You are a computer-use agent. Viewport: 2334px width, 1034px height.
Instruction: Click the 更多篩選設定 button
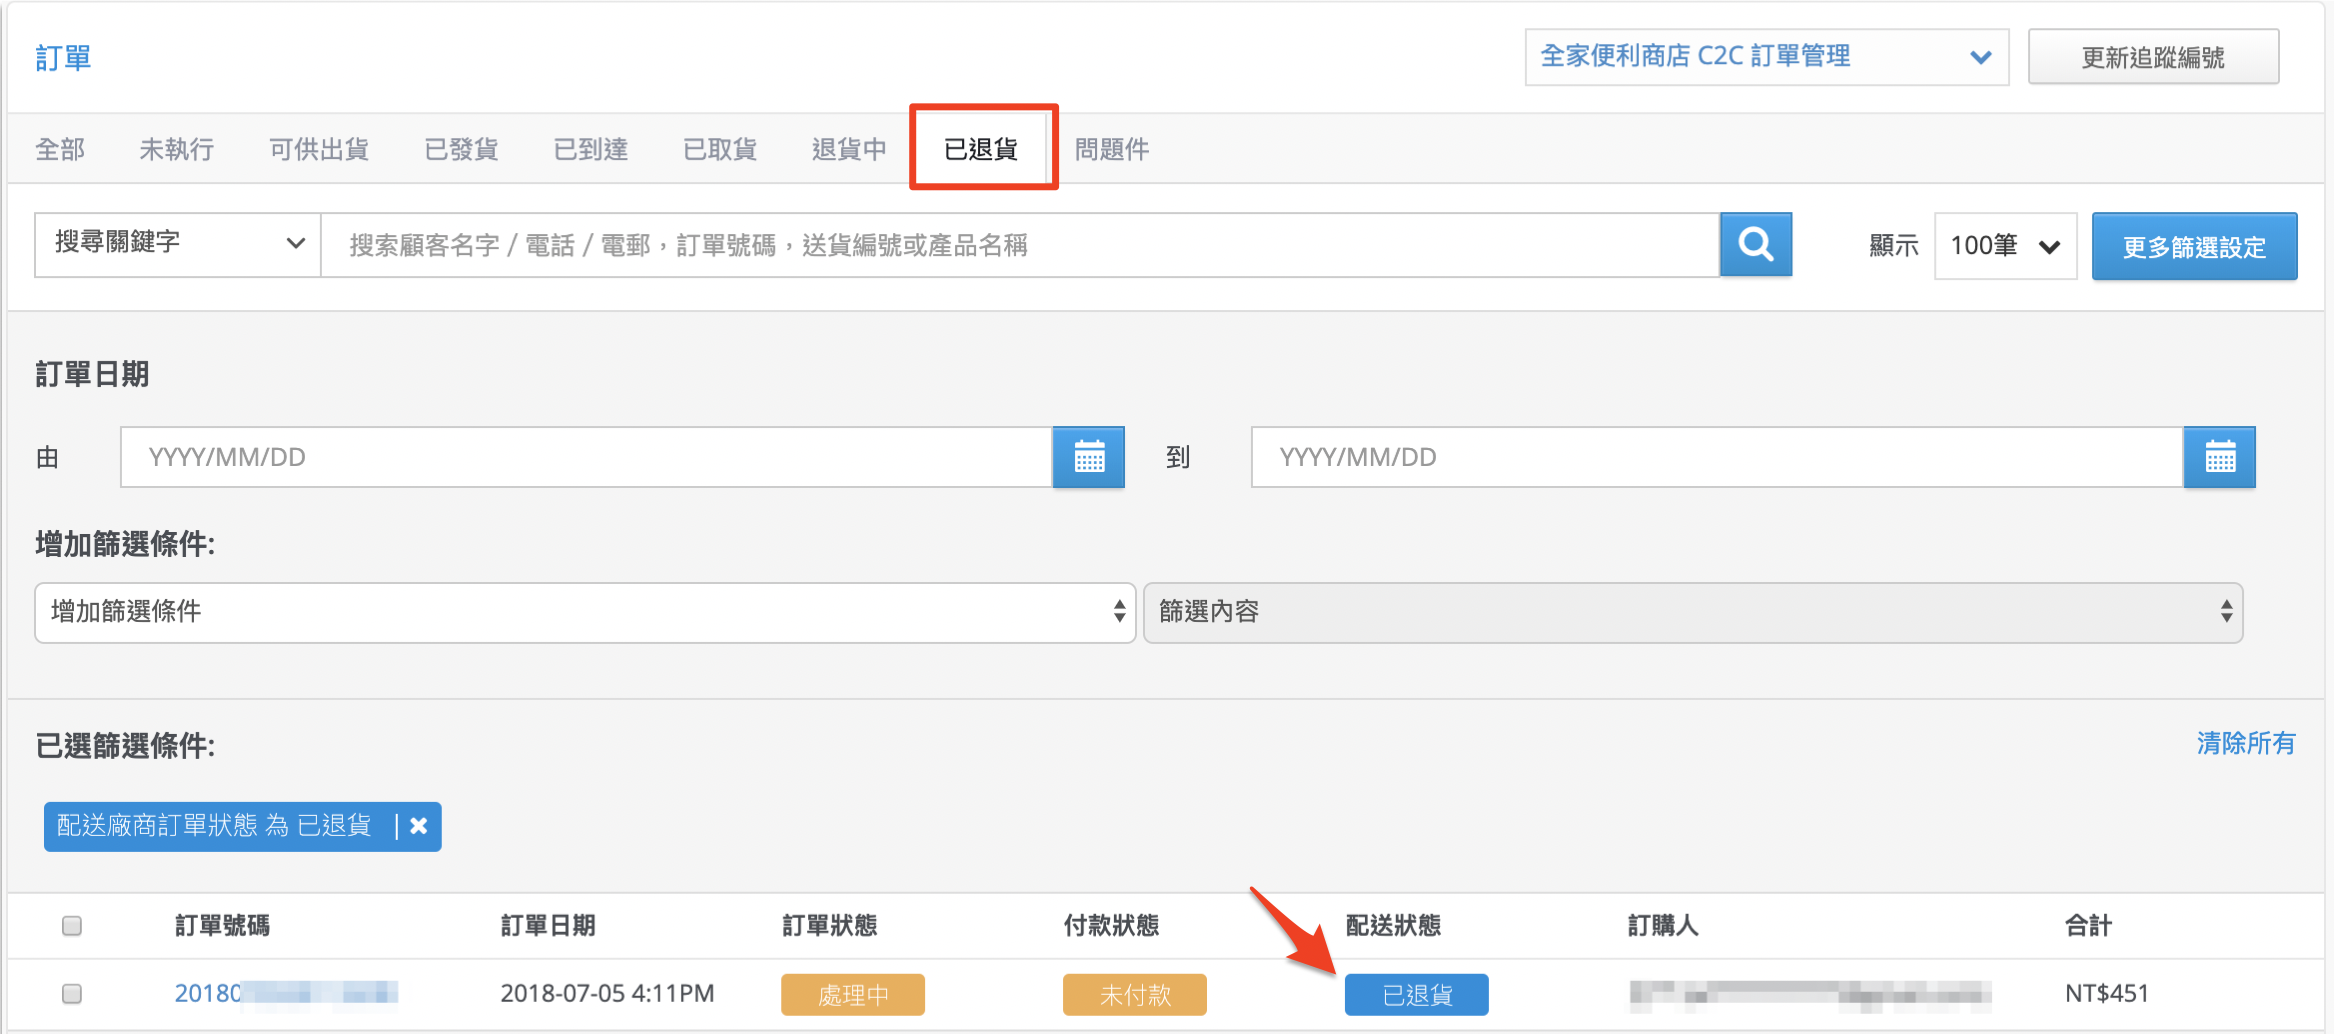click(x=2194, y=246)
